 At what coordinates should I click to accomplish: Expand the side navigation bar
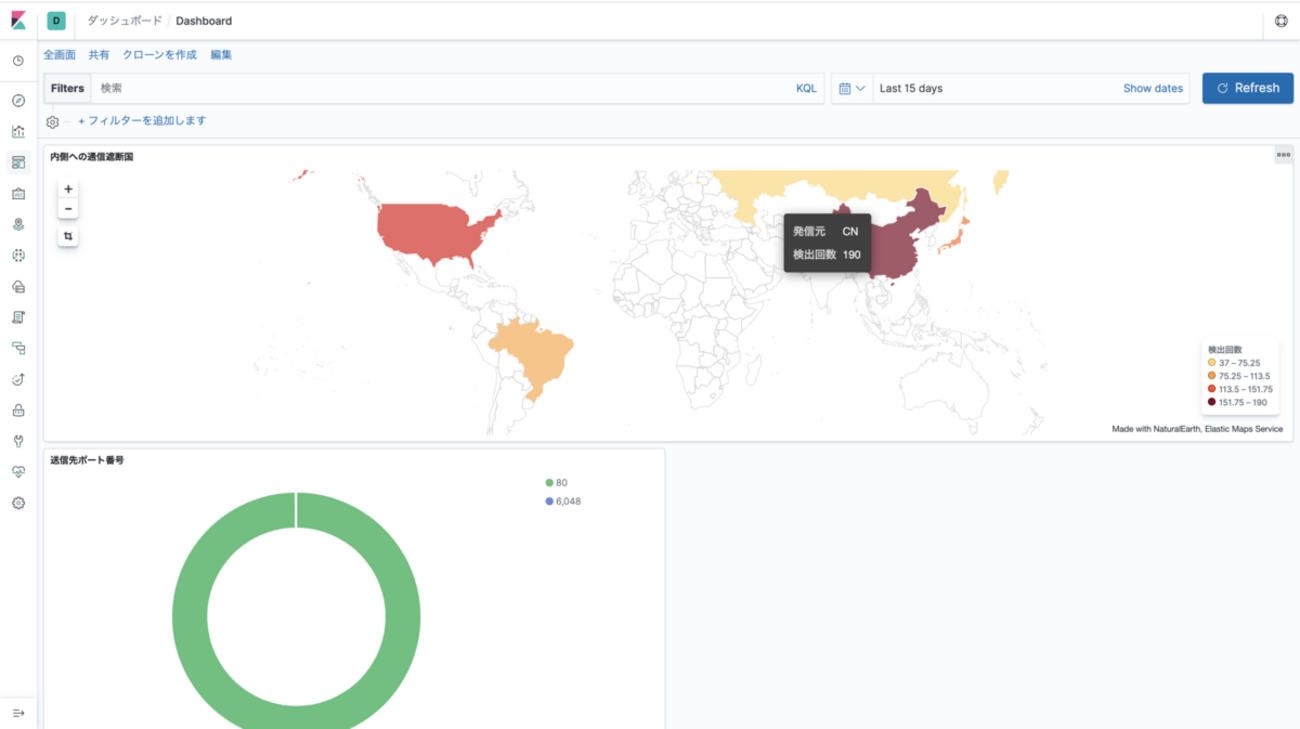pos(18,713)
